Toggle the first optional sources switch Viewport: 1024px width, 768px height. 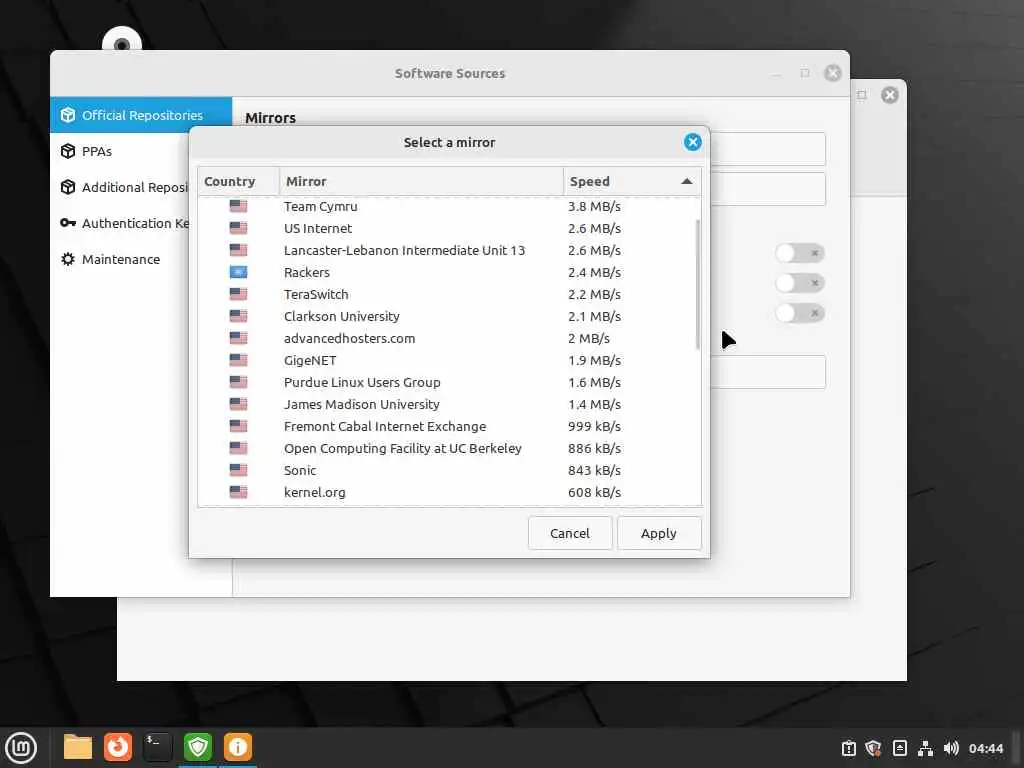coord(800,253)
